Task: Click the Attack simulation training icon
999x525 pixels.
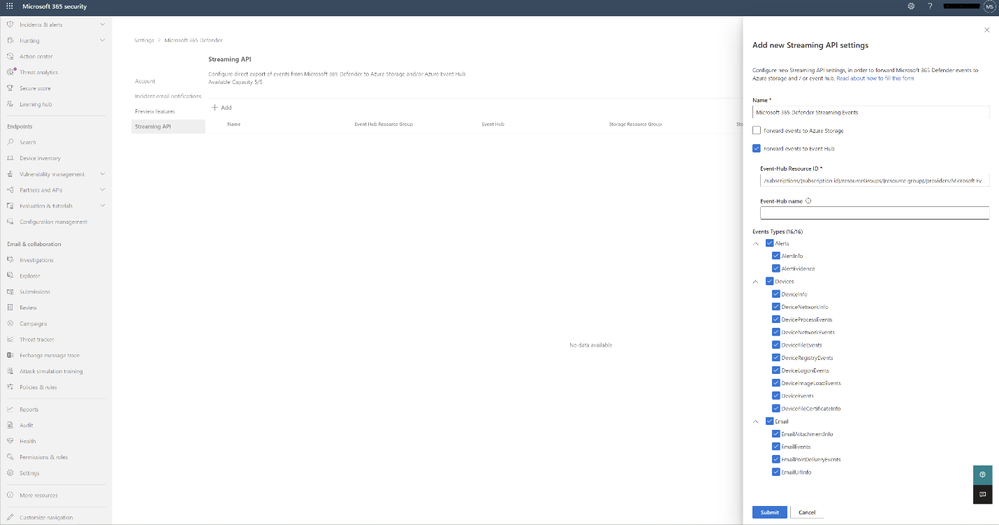Action: (x=10, y=371)
